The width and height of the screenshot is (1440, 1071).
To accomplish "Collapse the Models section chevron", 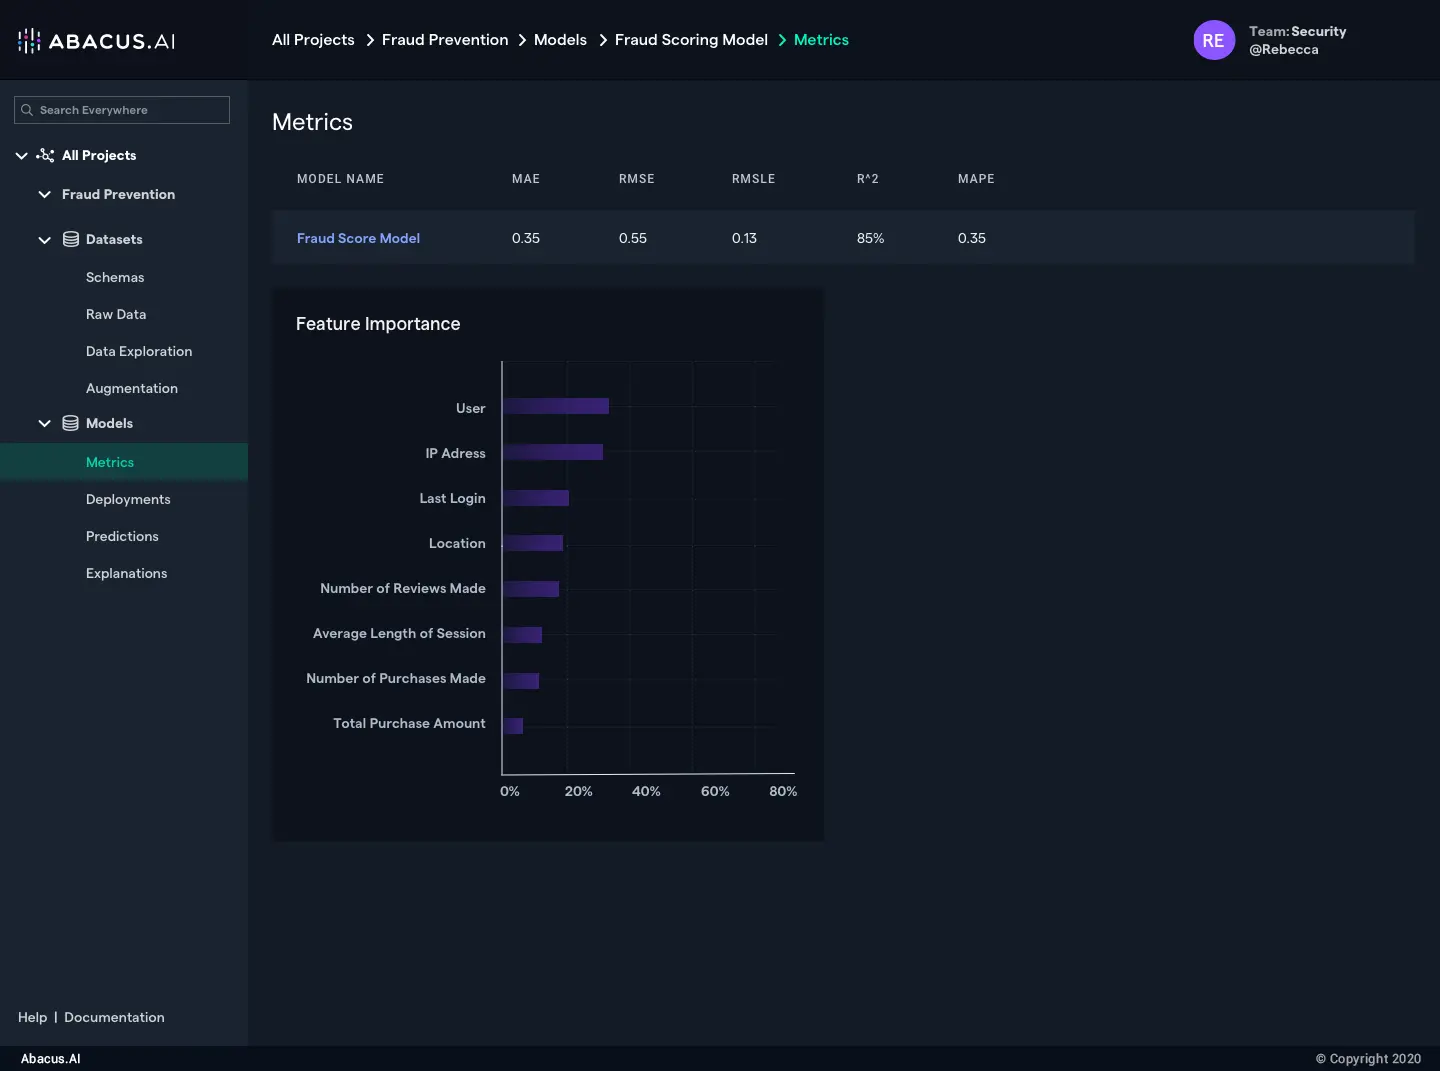I will (44, 423).
